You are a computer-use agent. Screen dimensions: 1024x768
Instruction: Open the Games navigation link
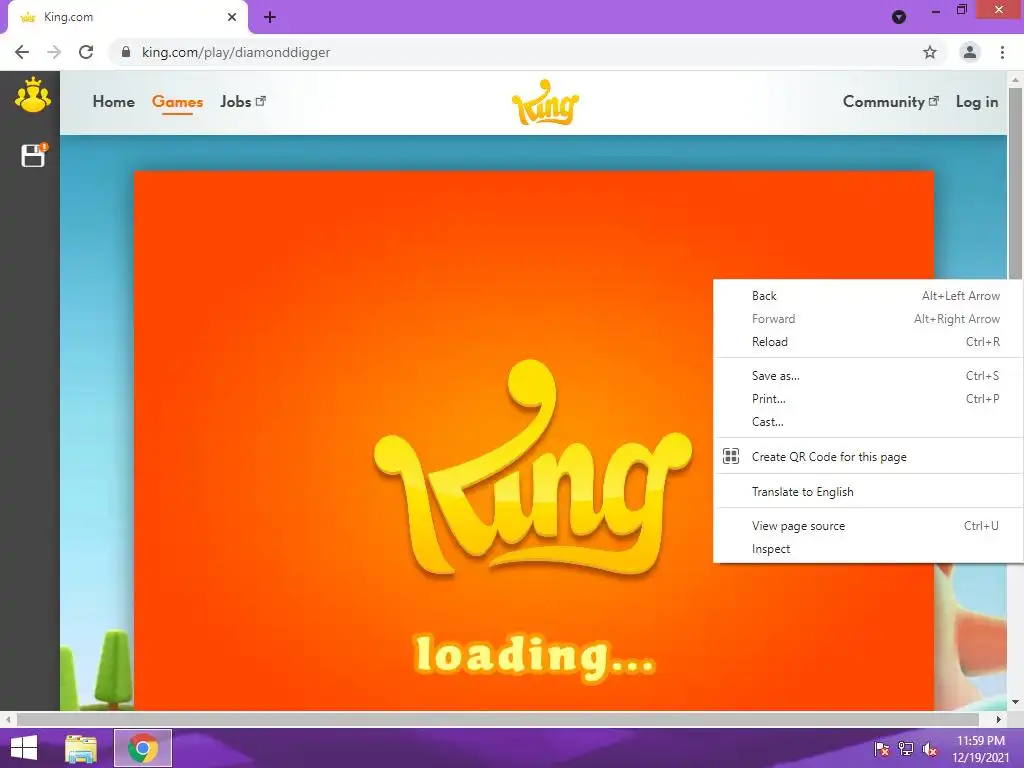178,102
